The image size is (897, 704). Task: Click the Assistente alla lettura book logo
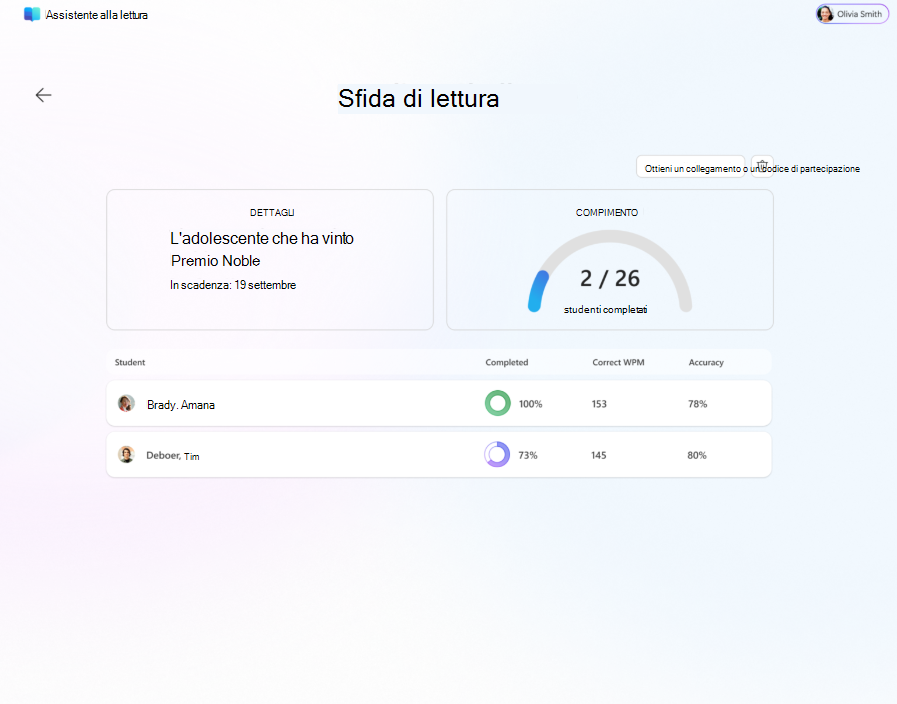[x=32, y=14]
